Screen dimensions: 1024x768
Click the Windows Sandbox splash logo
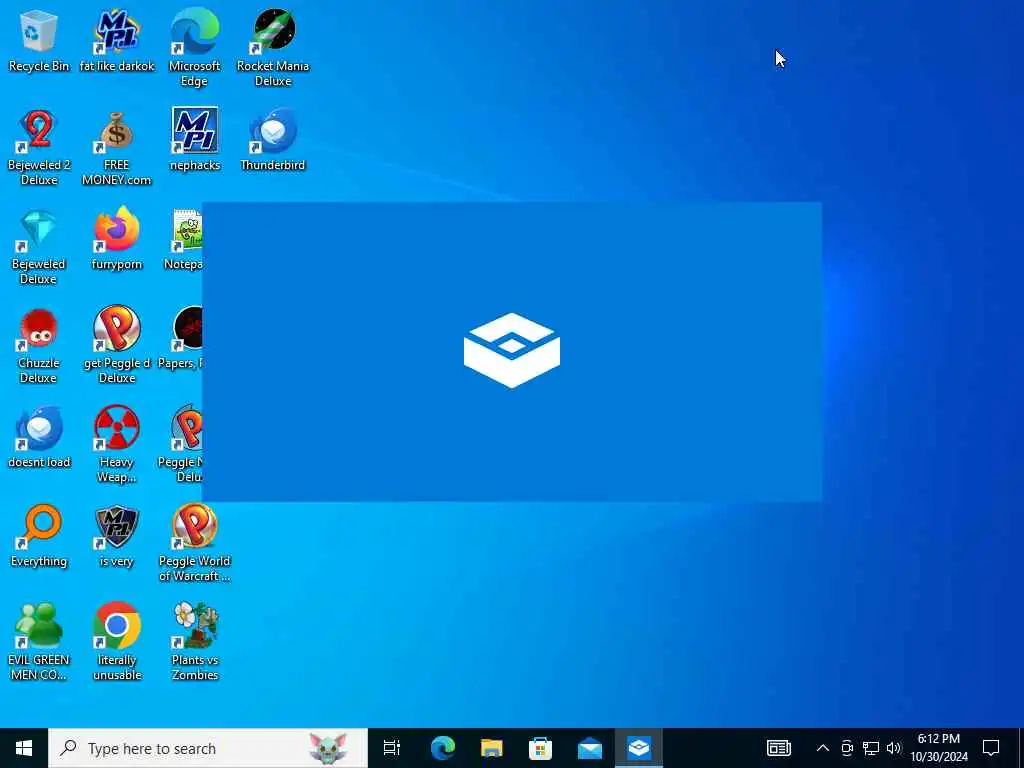512,351
